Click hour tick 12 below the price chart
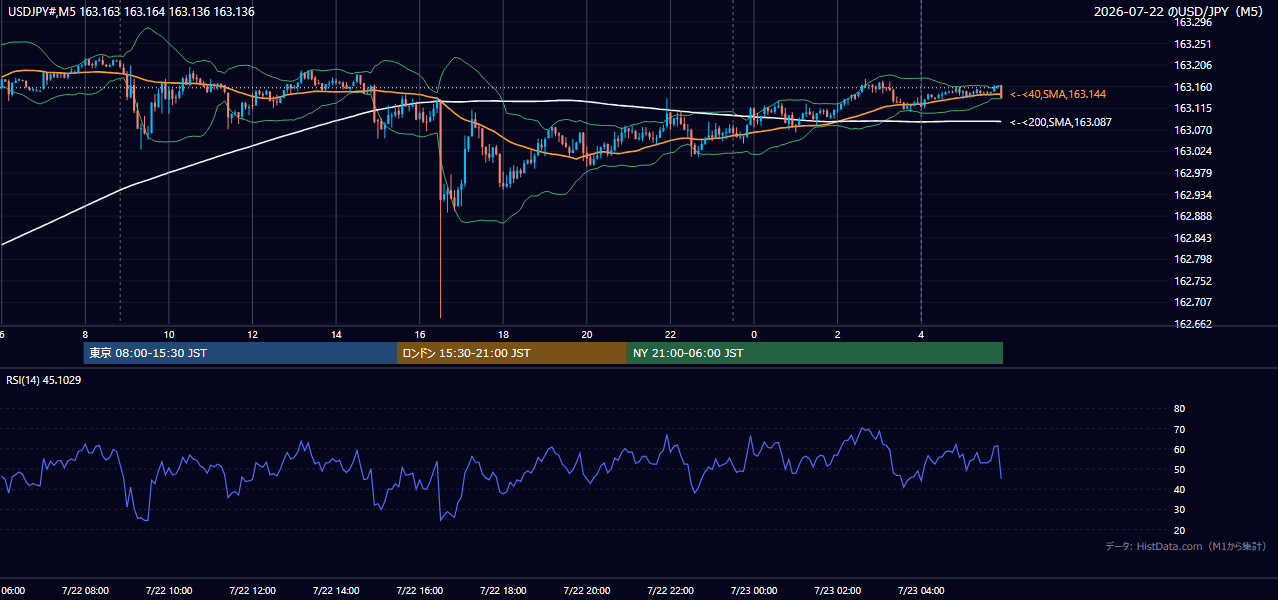The height and width of the screenshot is (600, 1278). point(252,335)
